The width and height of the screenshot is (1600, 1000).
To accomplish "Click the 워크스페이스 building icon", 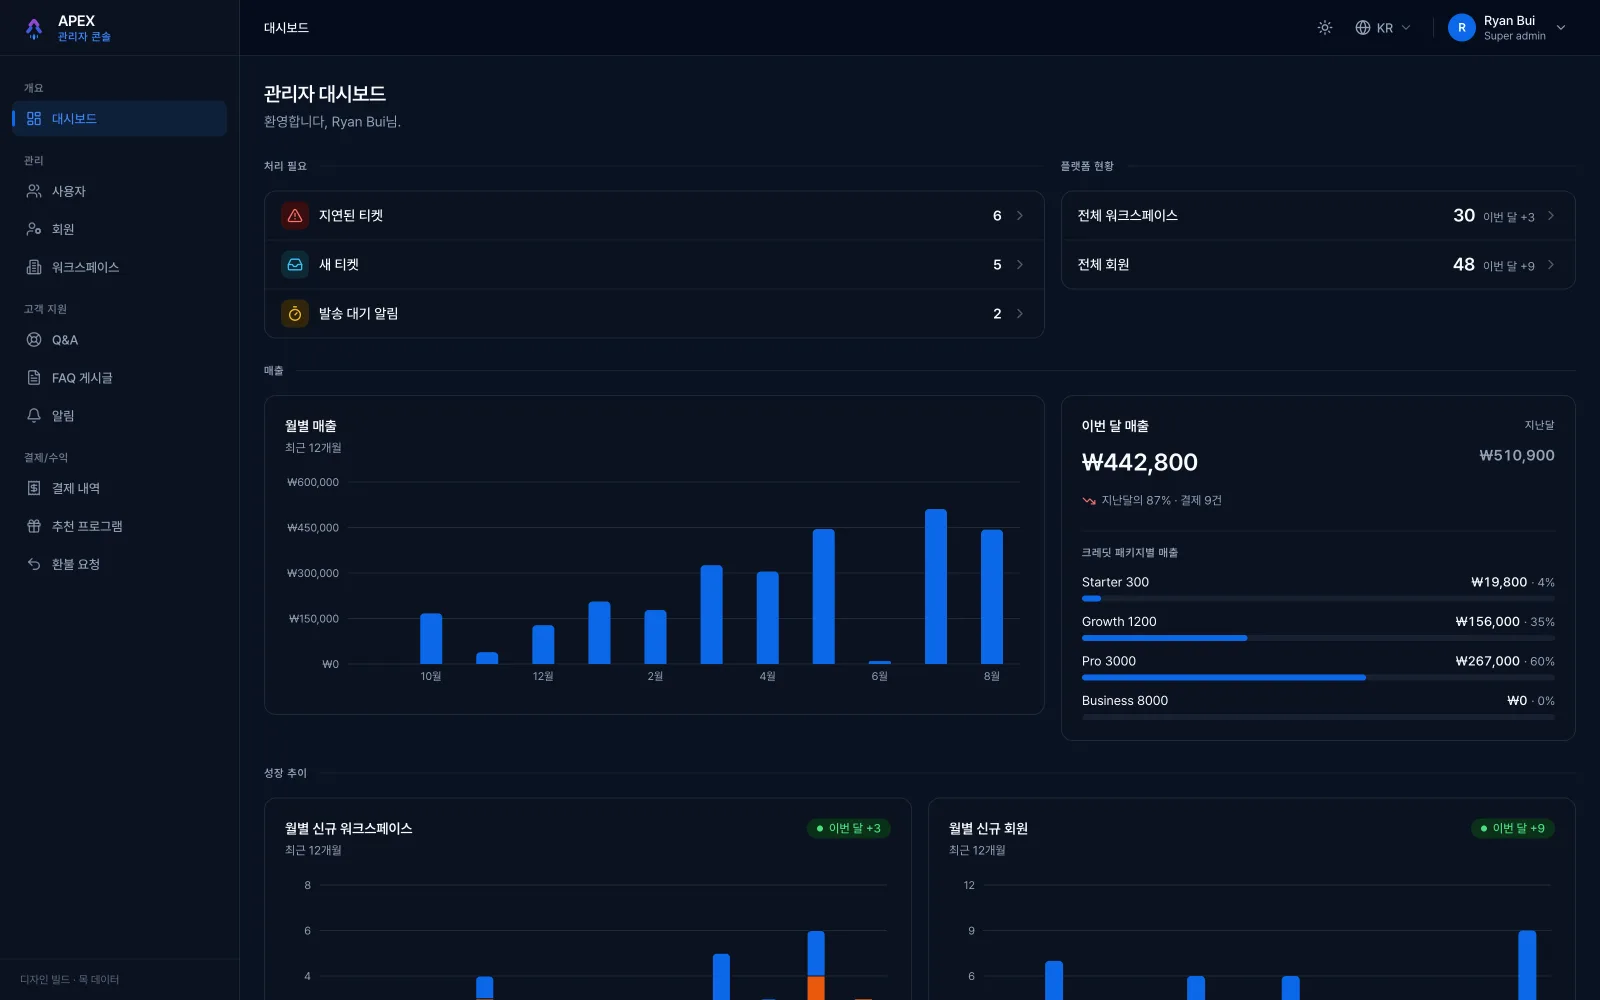I will [x=34, y=267].
